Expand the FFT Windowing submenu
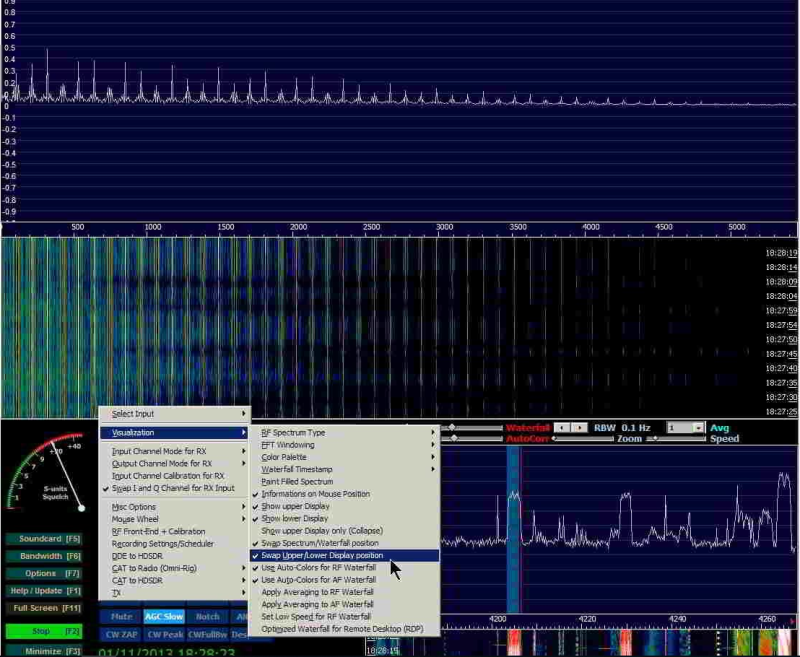800x657 pixels. [288, 445]
